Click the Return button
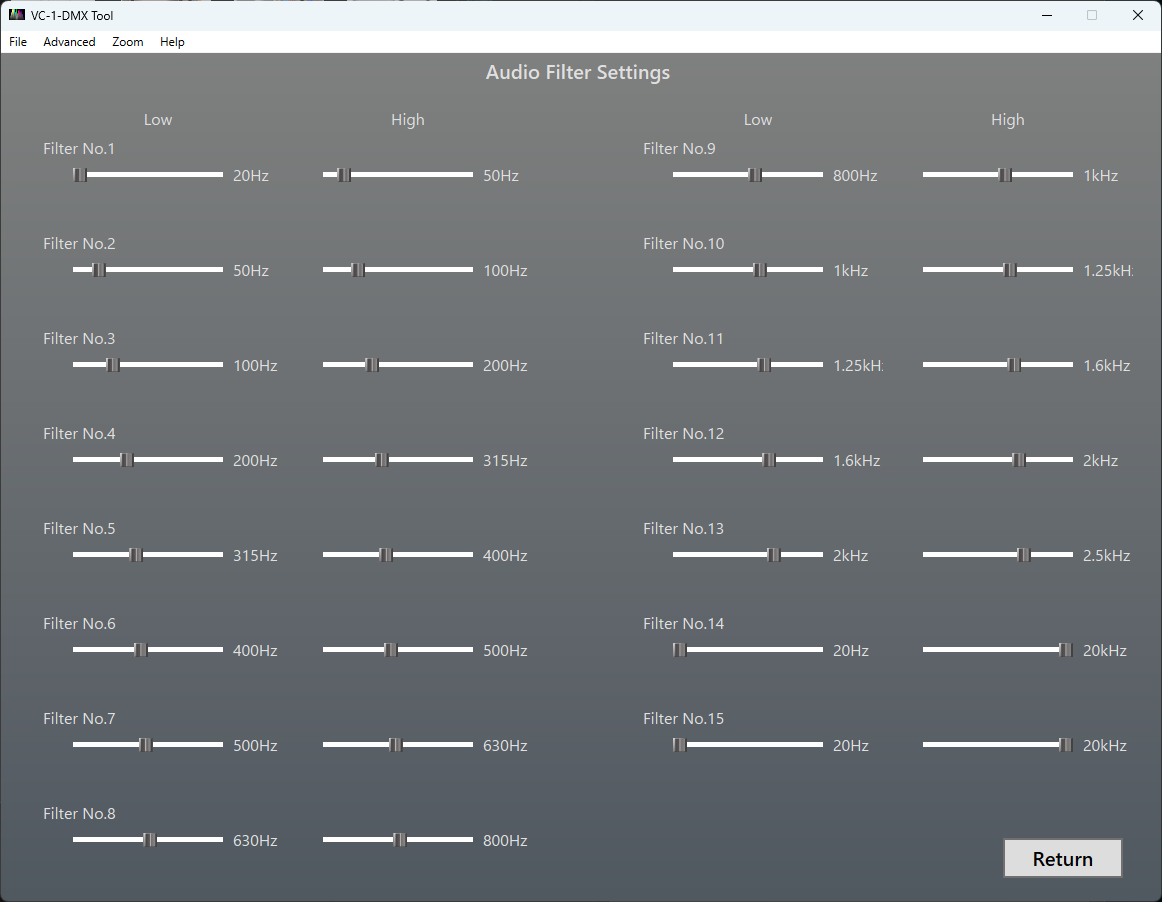The height and width of the screenshot is (902, 1162). (x=1062, y=858)
